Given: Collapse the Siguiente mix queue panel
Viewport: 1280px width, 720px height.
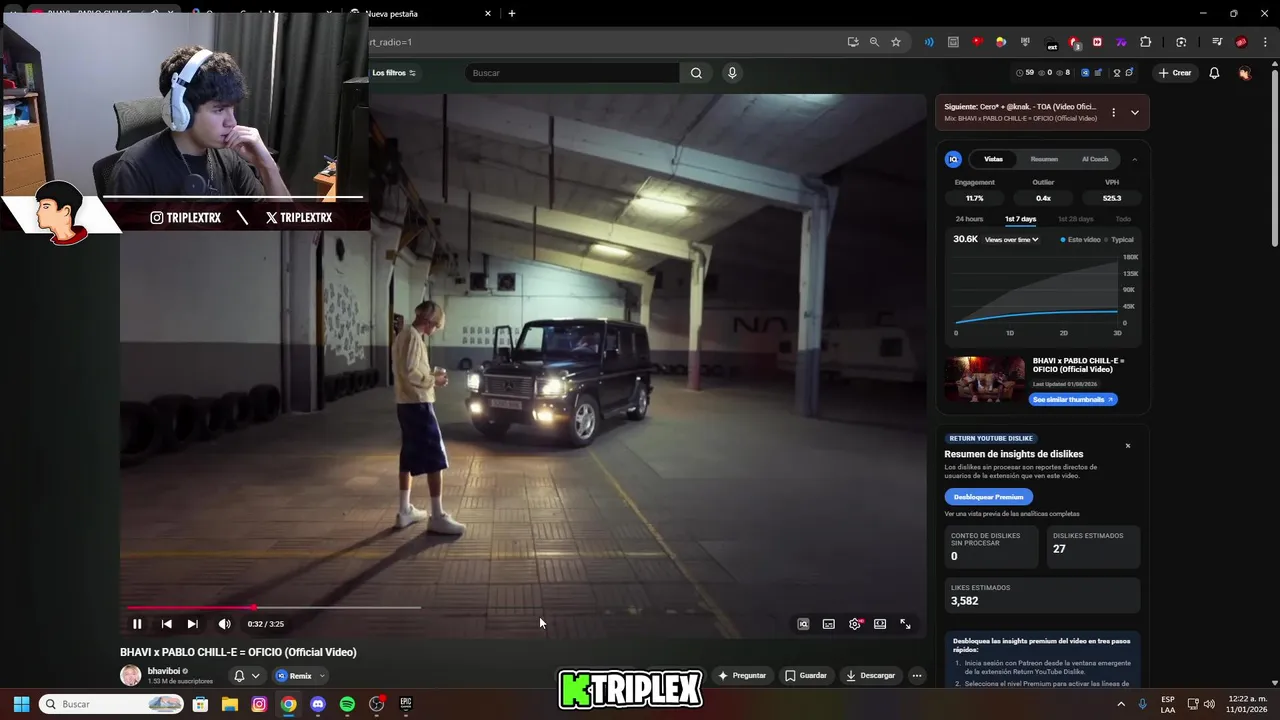Looking at the screenshot, I should click(1135, 113).
